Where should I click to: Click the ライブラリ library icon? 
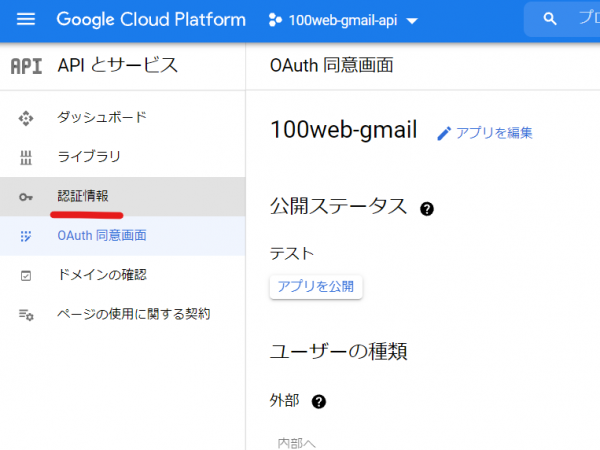(26, 158)
